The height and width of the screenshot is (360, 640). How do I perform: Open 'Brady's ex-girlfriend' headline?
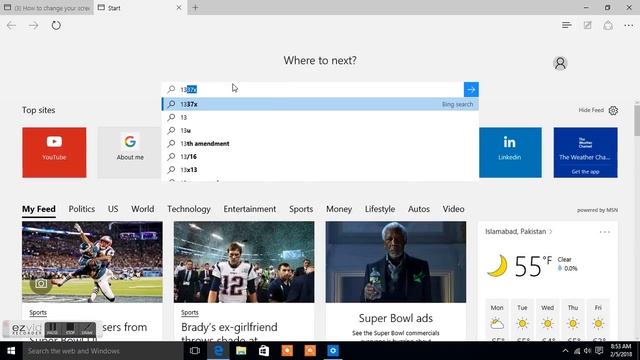point(229,332)
